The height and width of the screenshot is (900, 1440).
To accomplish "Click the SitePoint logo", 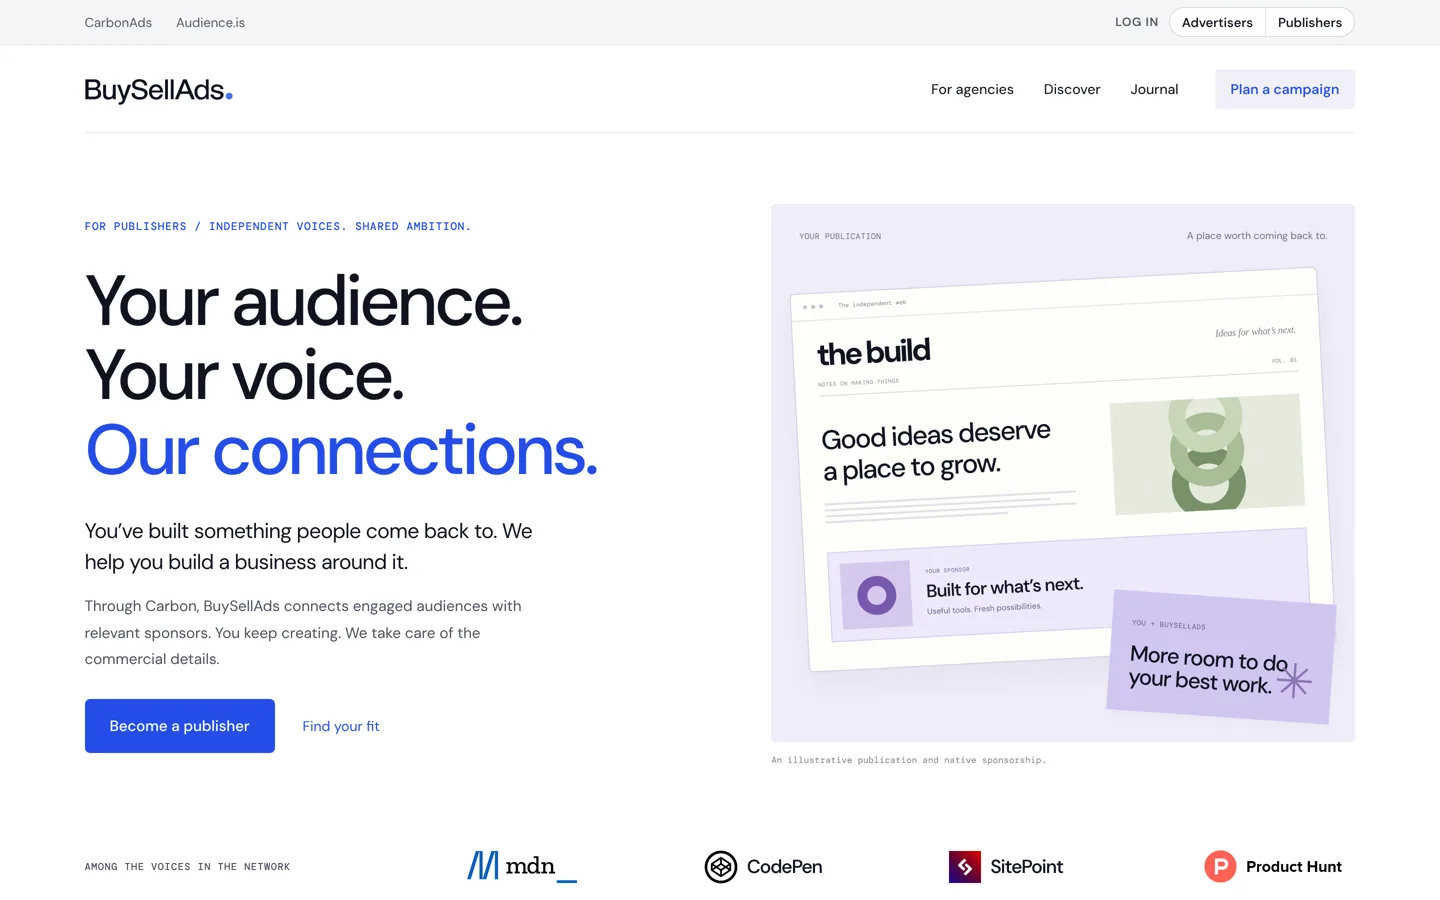I will [1006, 867].
